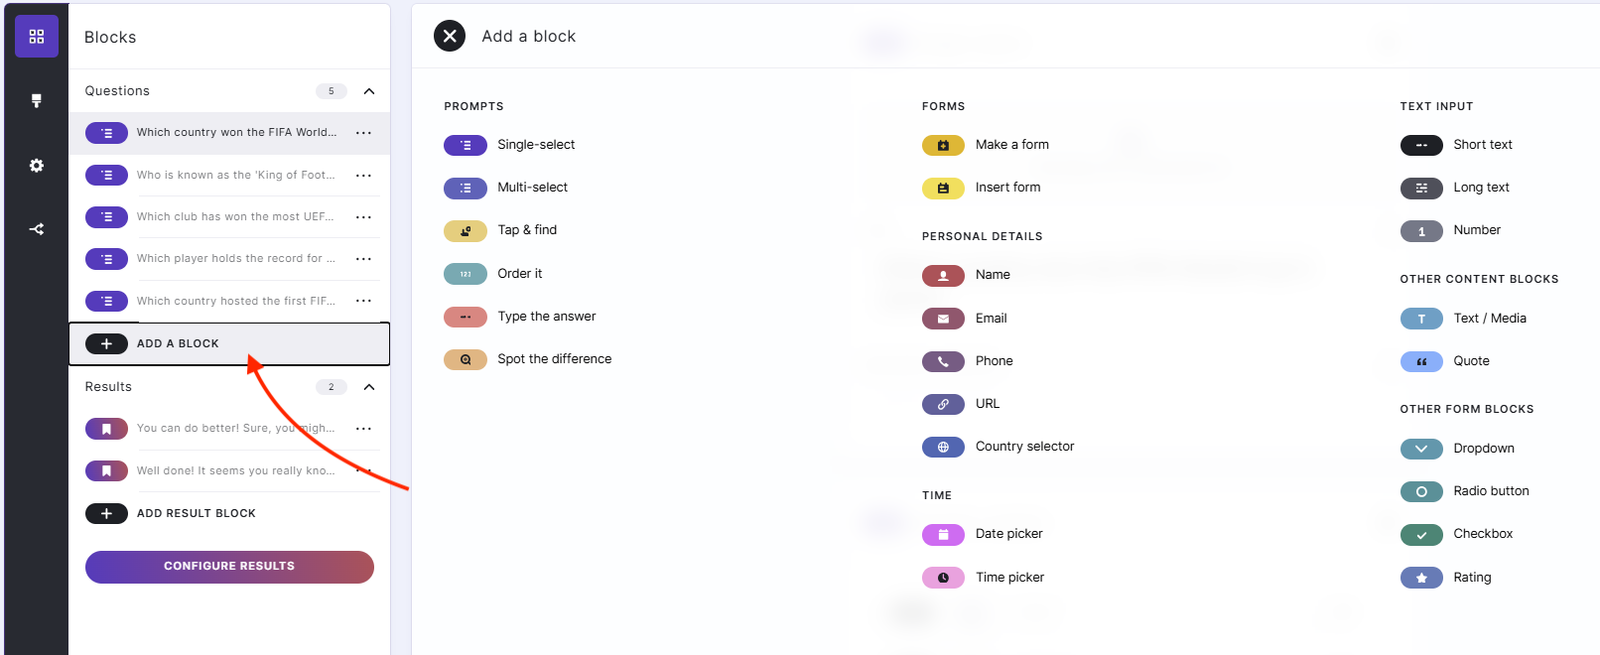Add a Checkbox form block
Image resolution: width=1600 pixels, height=655 pixels.
pyautogui.click(x=1482, y=534)
